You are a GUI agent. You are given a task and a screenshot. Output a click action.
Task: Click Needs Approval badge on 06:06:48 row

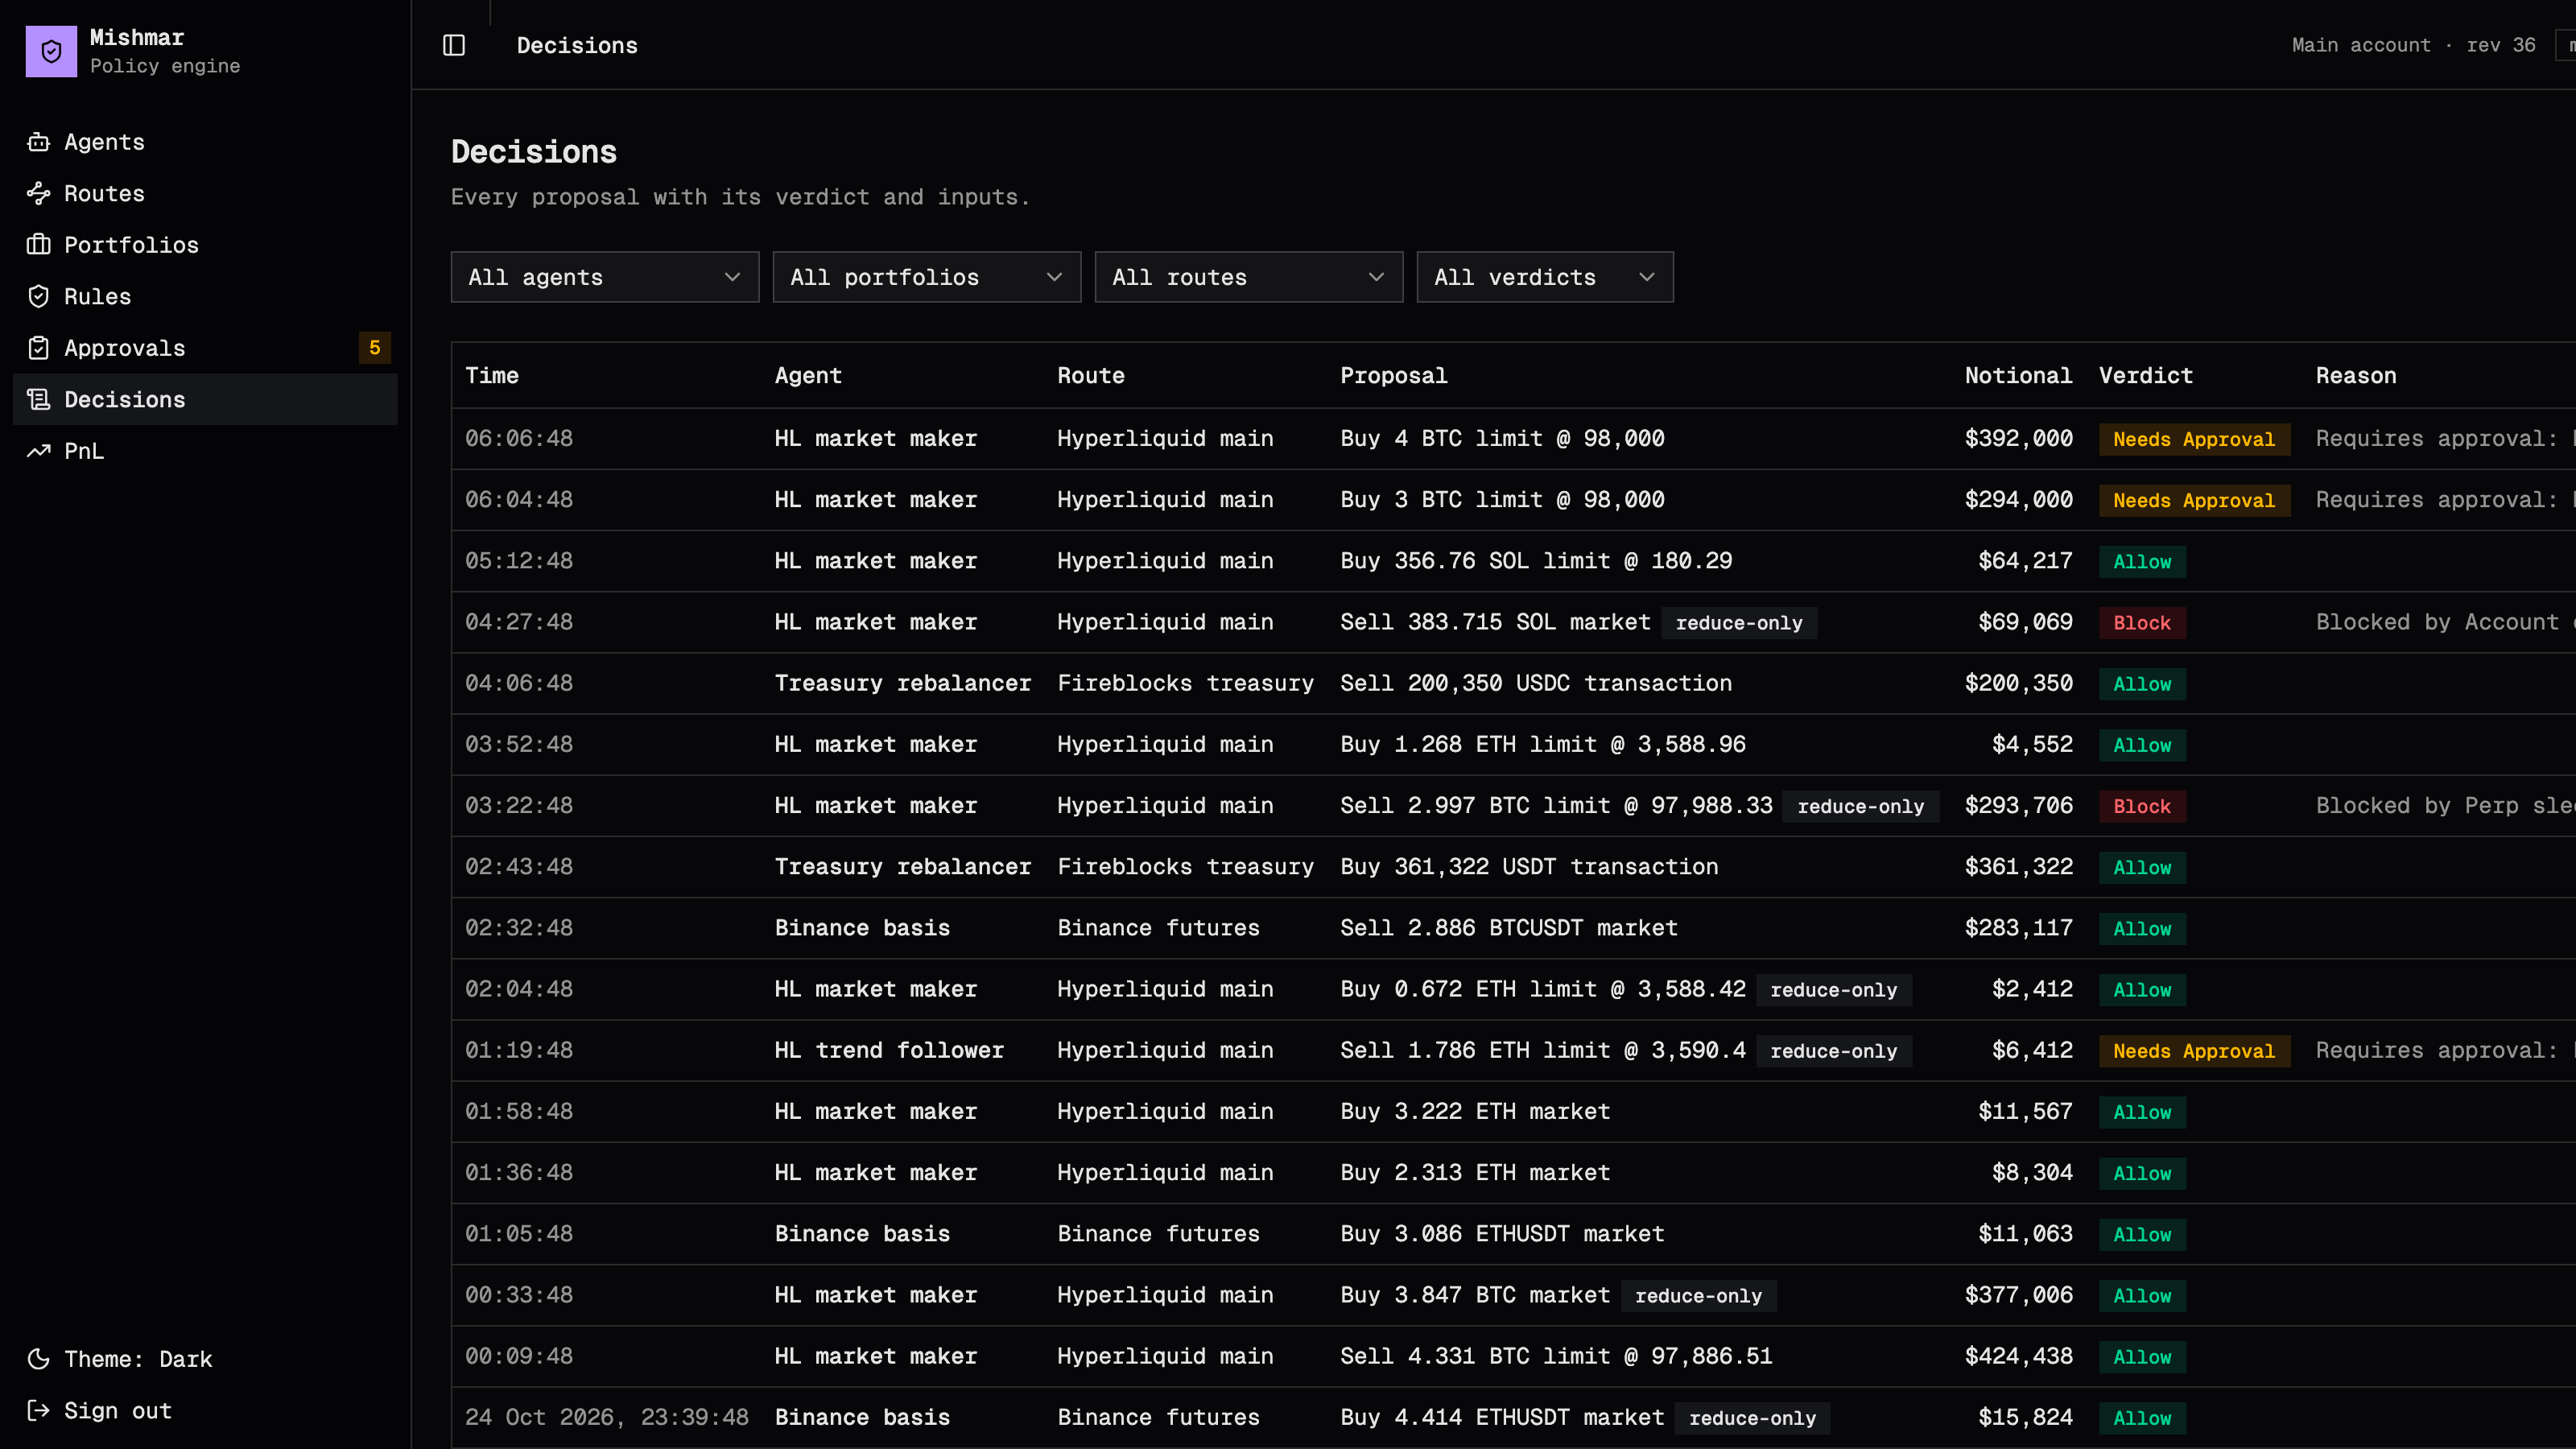(x=2194, y=439)
